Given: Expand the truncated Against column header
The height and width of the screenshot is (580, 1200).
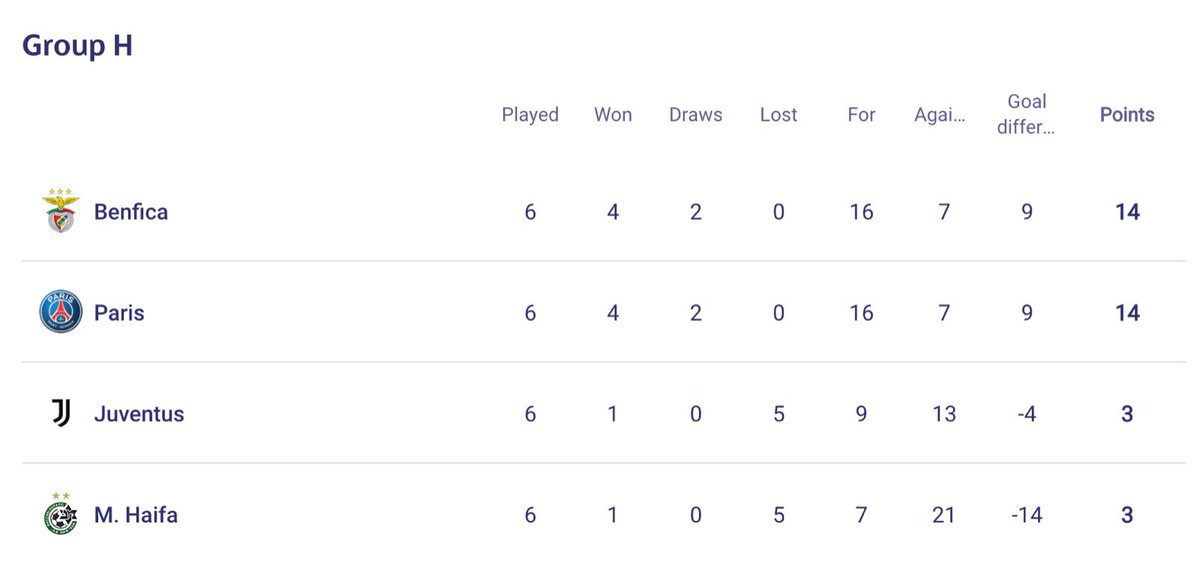Looking at the screenshot, I should (940, 114).
